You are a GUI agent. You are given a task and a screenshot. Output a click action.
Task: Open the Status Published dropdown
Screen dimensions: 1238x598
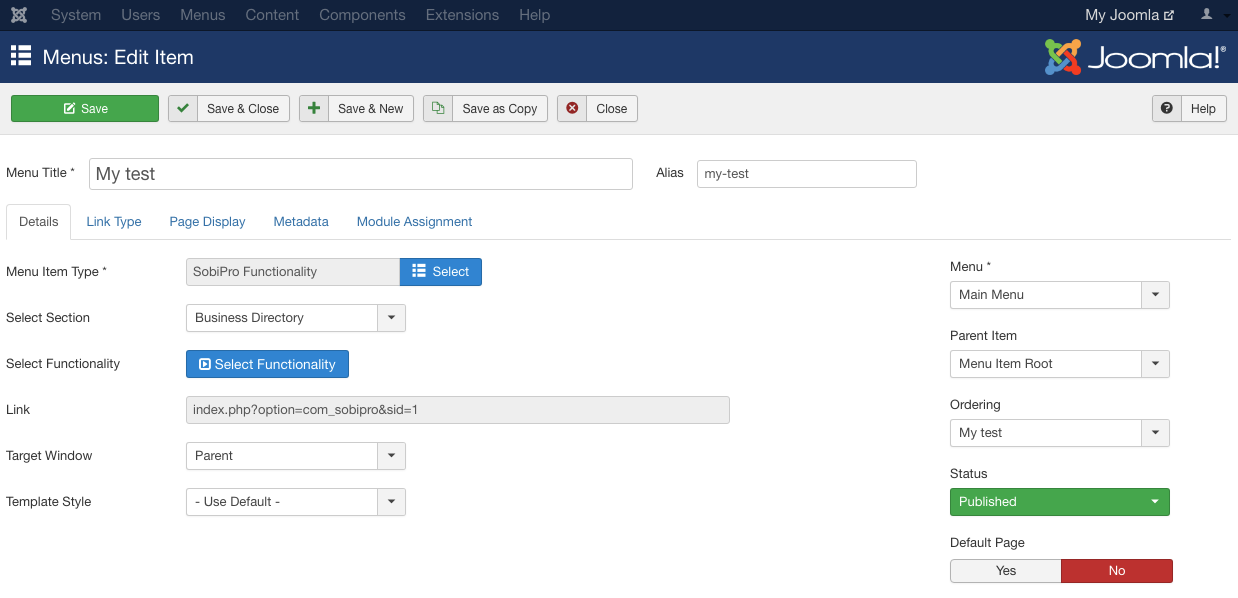pos(1060,501)
